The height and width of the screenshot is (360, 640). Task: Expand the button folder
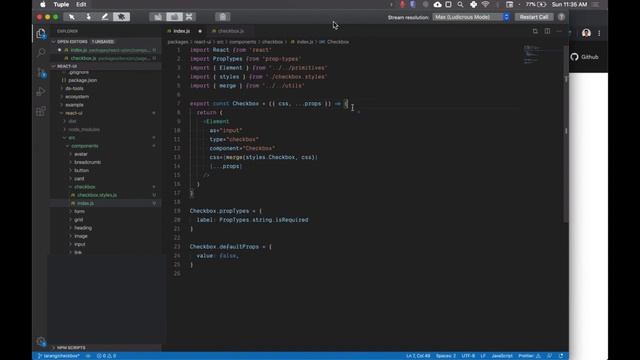81,170
